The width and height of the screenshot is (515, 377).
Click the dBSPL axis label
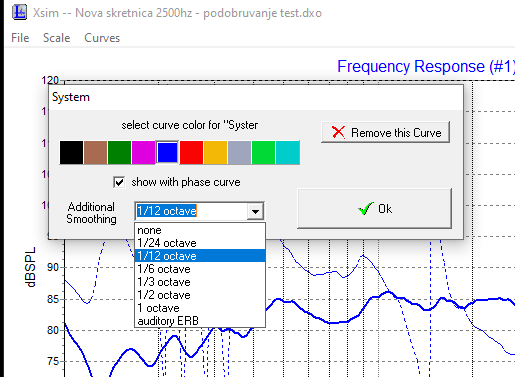coord(30,267)
